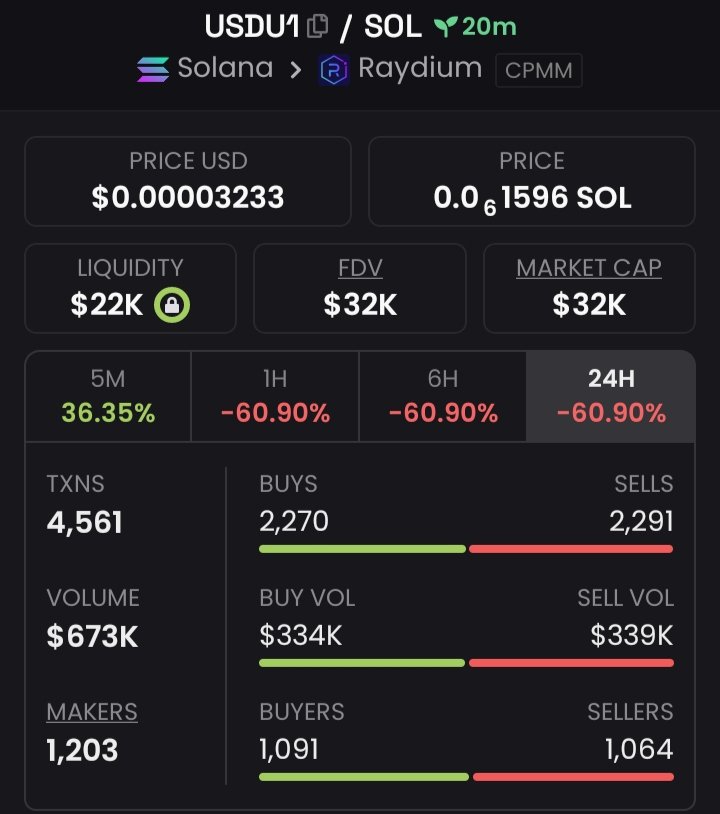Click the SOL price box
Viewport: 720px width, 814px height.
[532, 181]
